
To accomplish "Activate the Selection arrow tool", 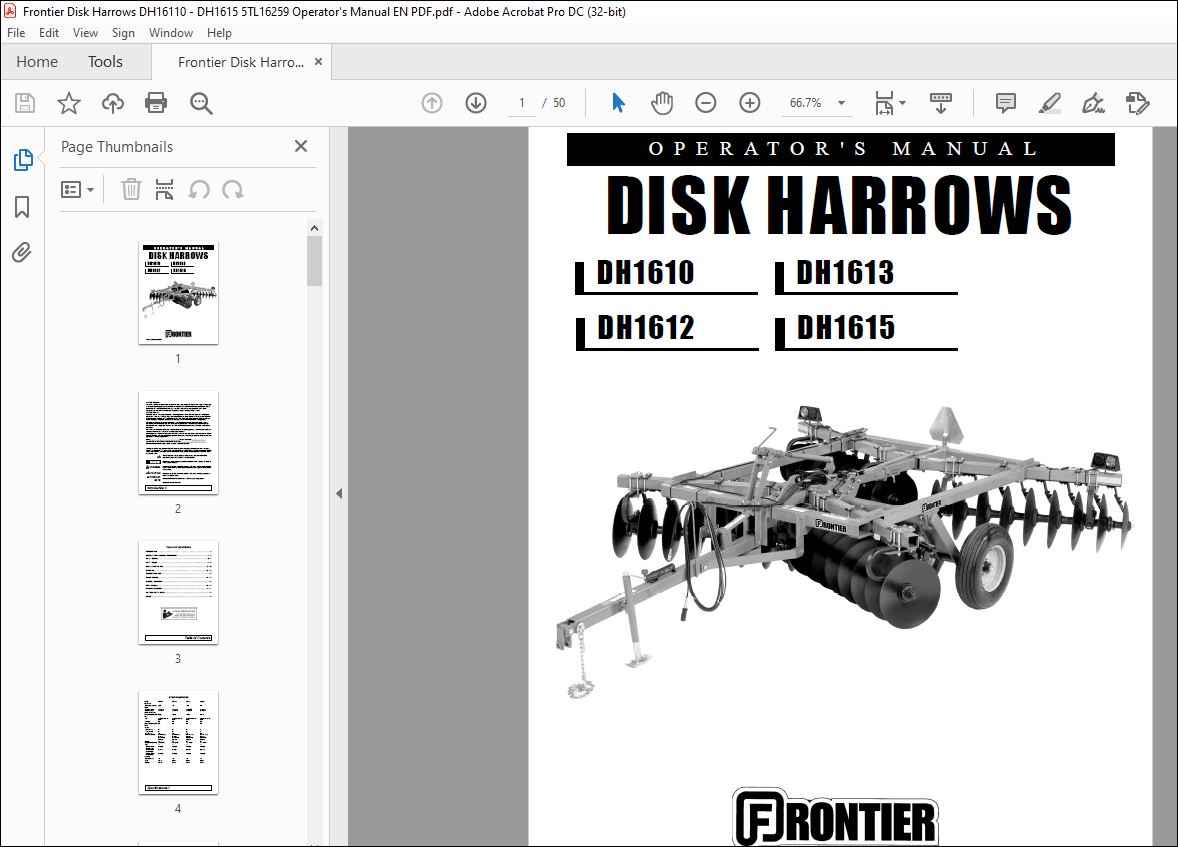I will click(618, 103).
